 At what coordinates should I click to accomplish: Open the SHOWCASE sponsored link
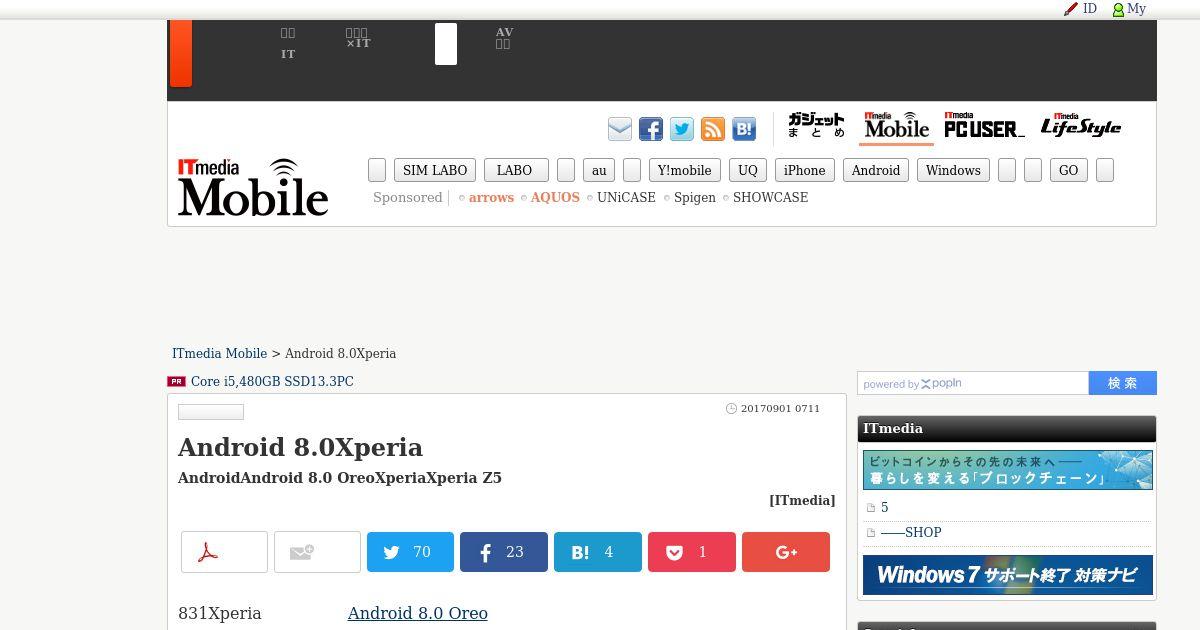pos(770,197)
